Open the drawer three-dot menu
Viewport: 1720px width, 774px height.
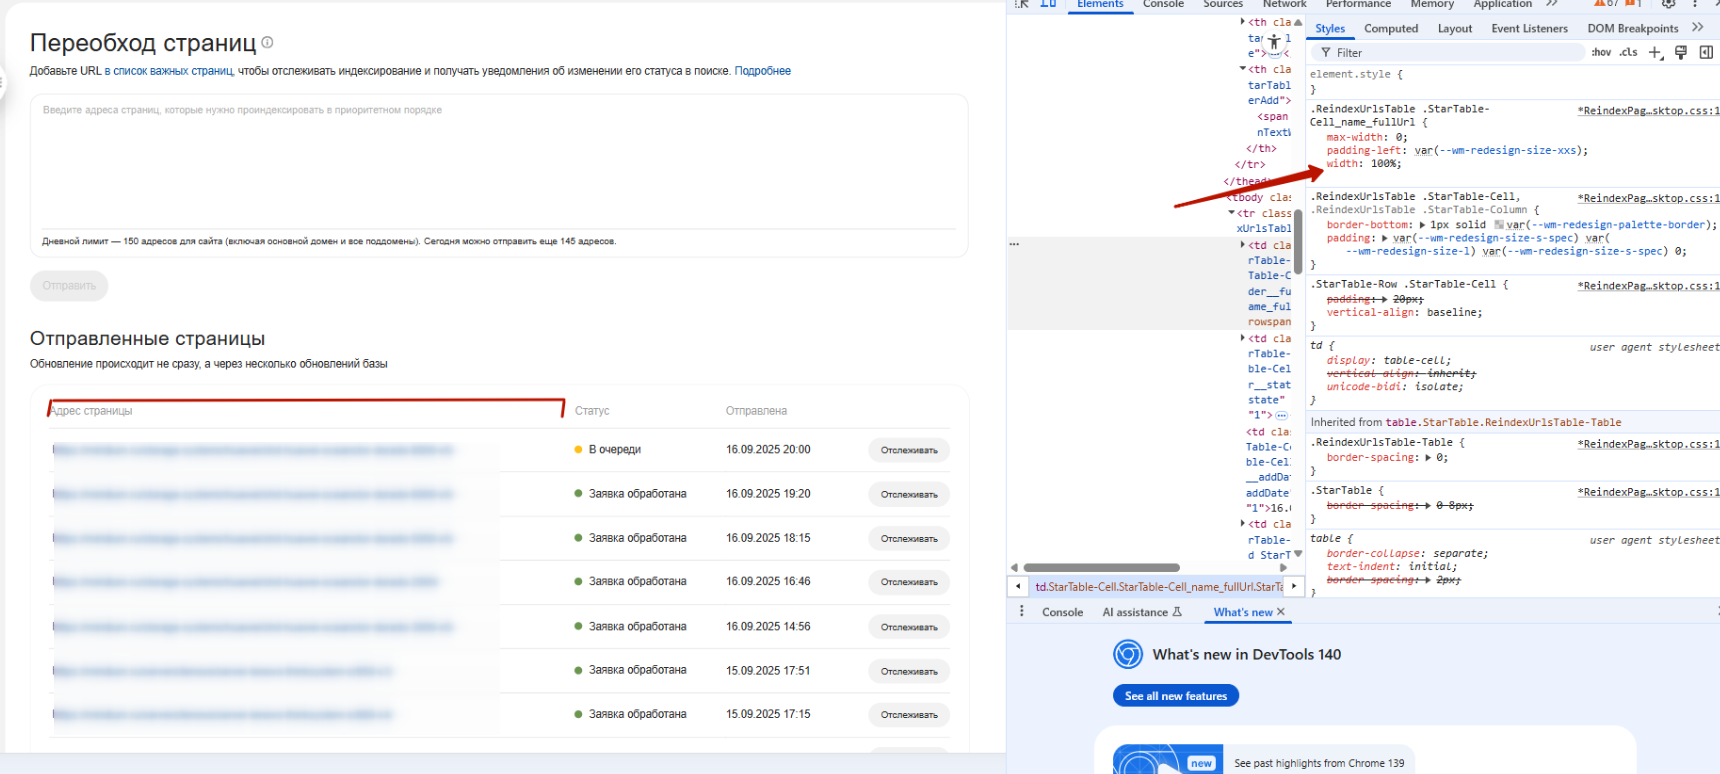1021,612
